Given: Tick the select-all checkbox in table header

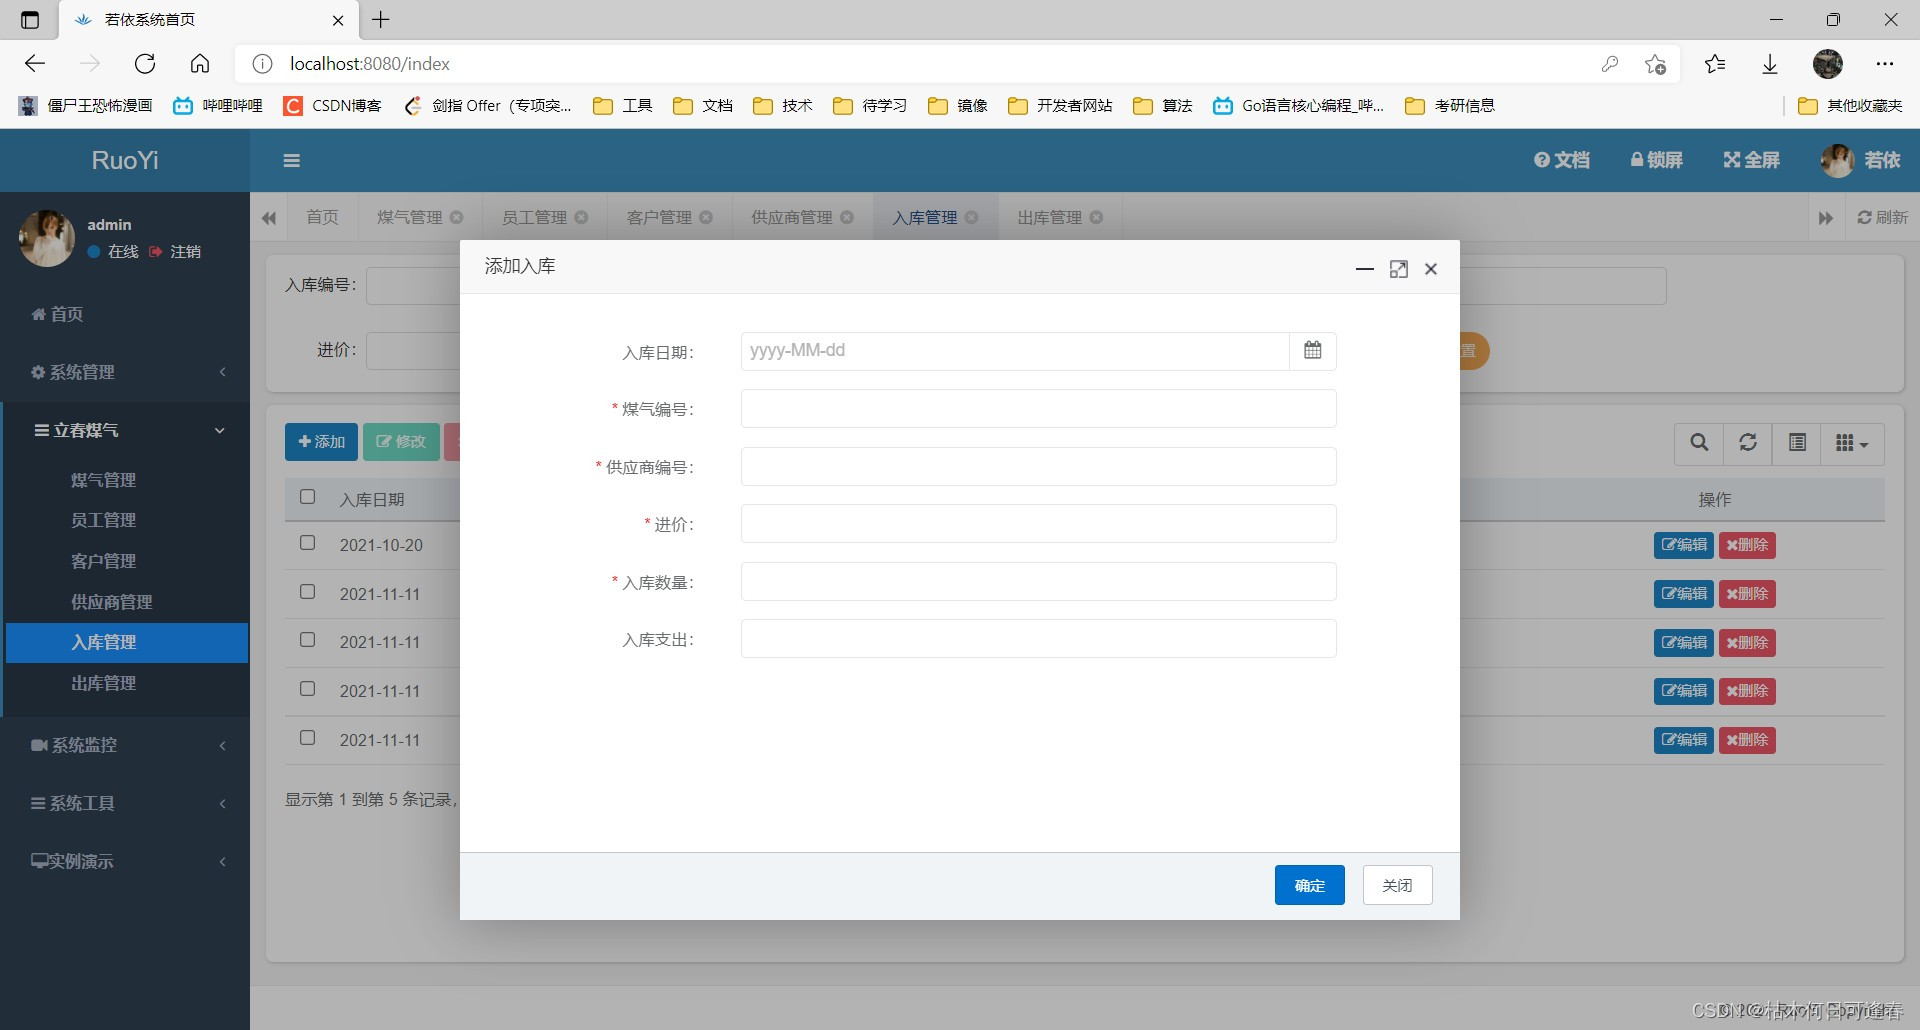Looking at the screenshot, I should click(x=308, y=497).
